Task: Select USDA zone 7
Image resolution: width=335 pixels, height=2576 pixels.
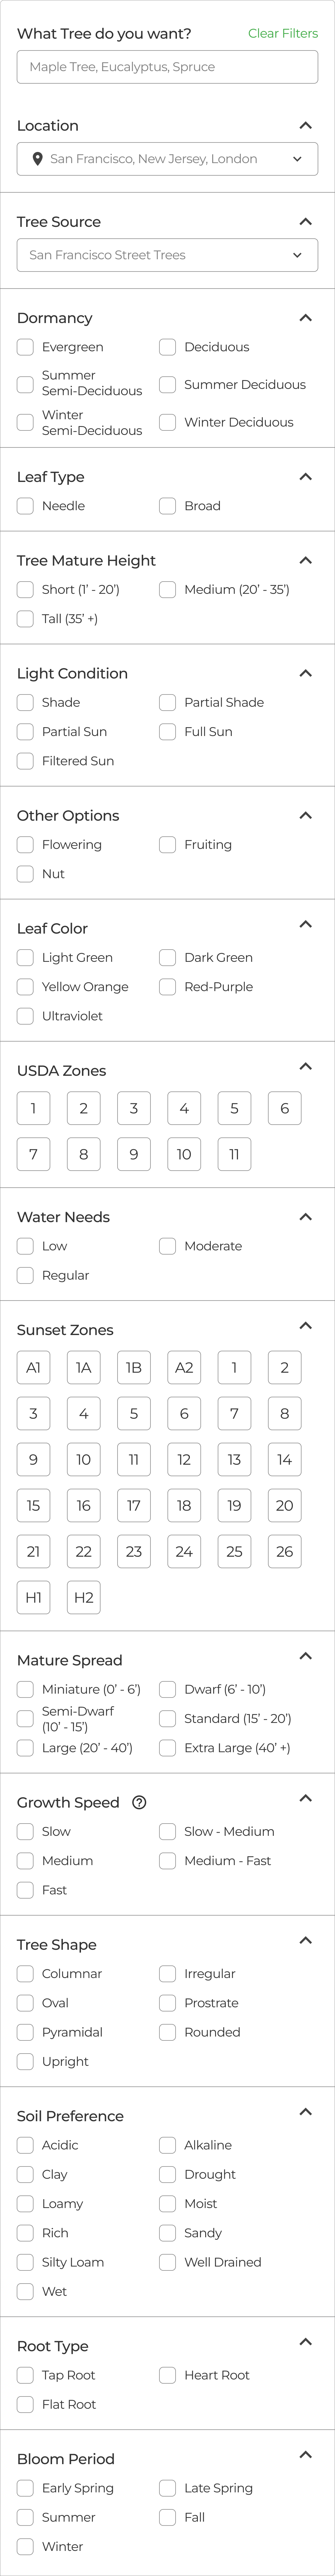Action: 33,1153
